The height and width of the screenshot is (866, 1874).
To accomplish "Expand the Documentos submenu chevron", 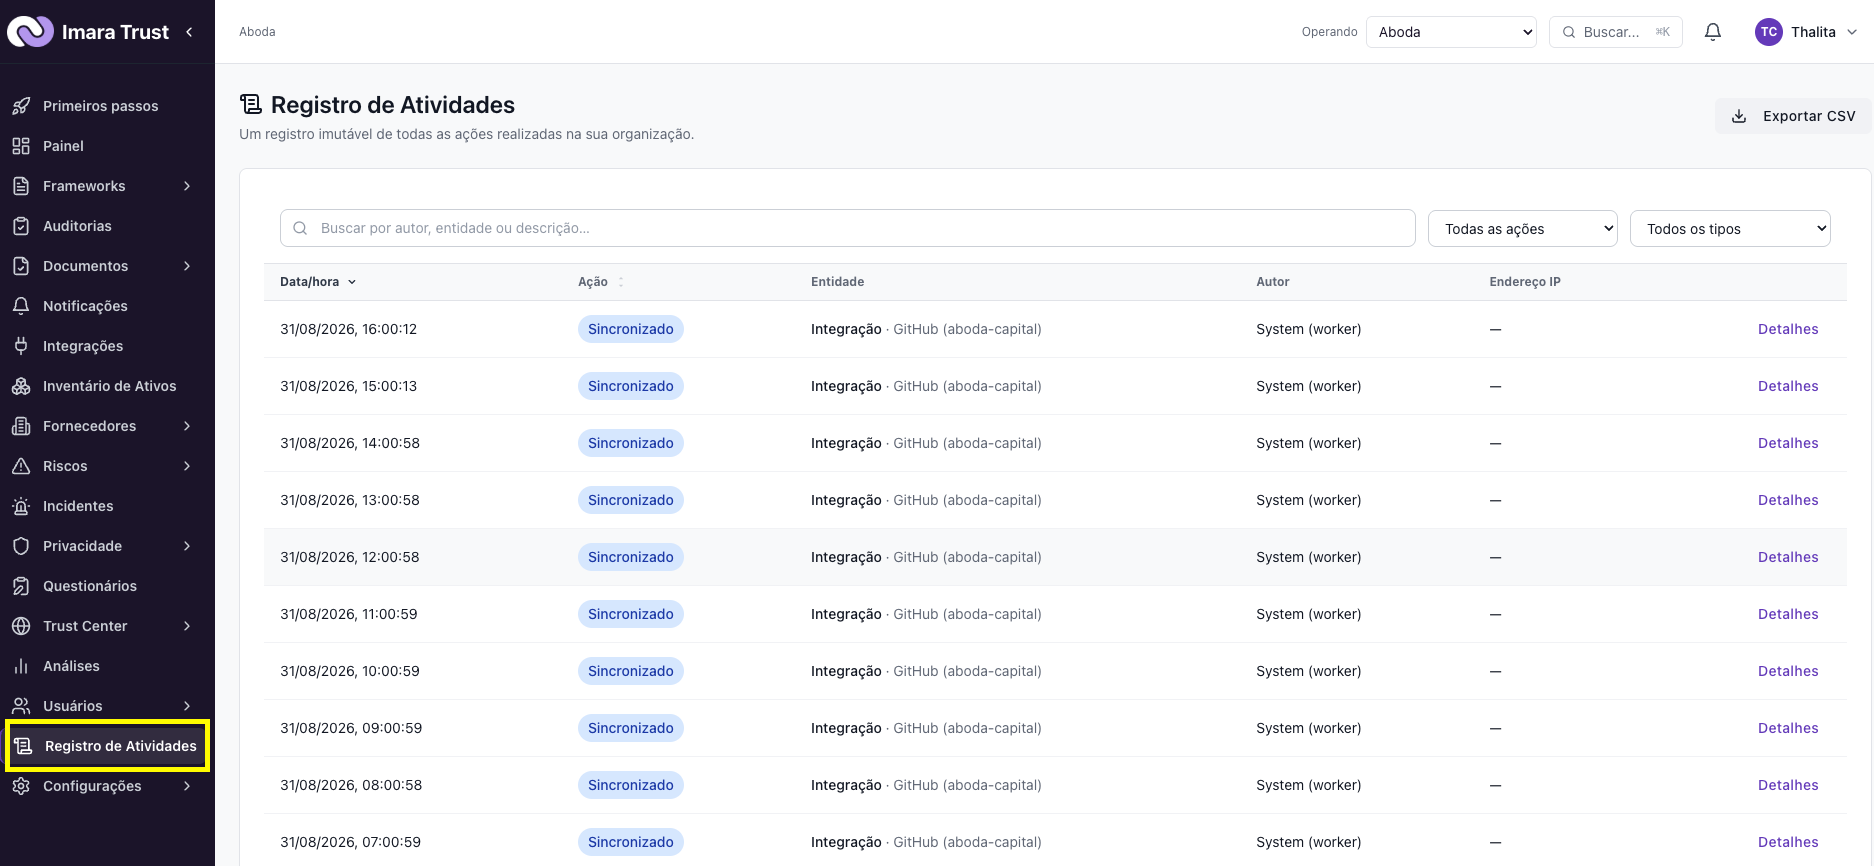I will 187,266.
